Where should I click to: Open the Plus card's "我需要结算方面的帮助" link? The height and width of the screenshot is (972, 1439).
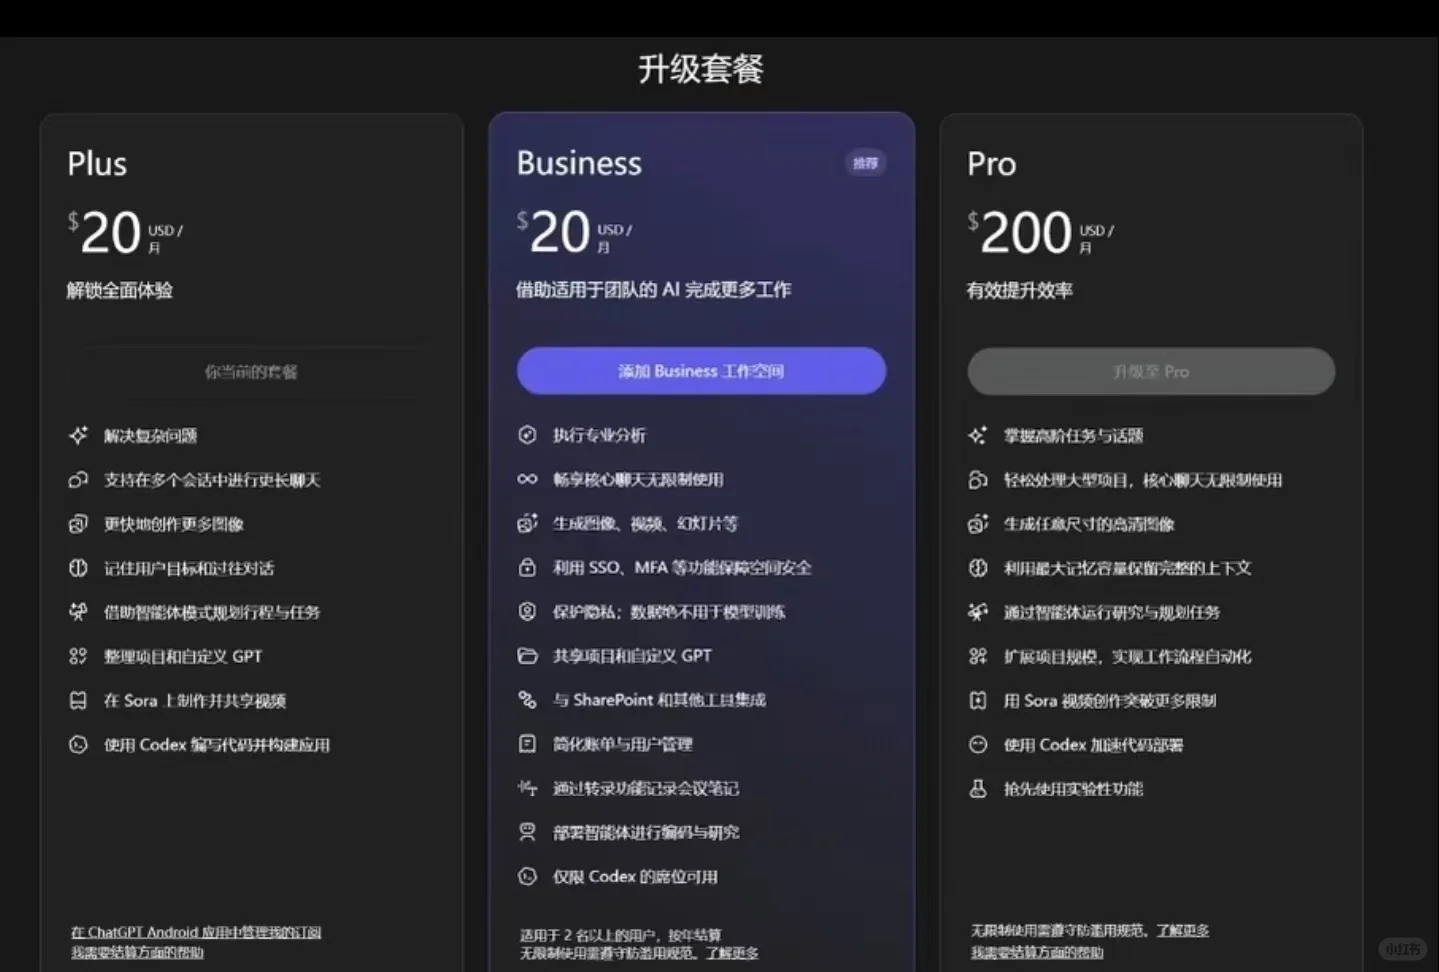[137, 953]
